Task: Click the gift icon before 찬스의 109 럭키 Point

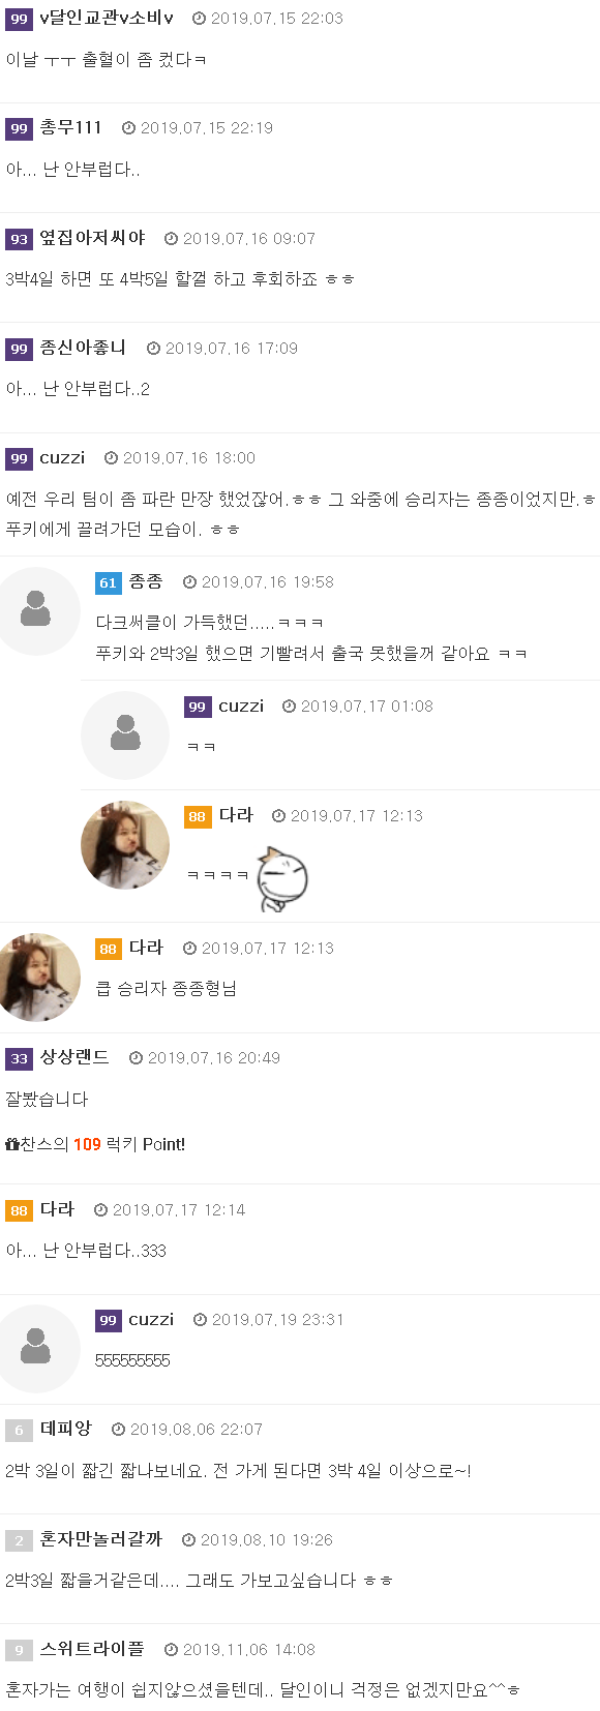Action: pyautogui.click(x=12, y=1144)
